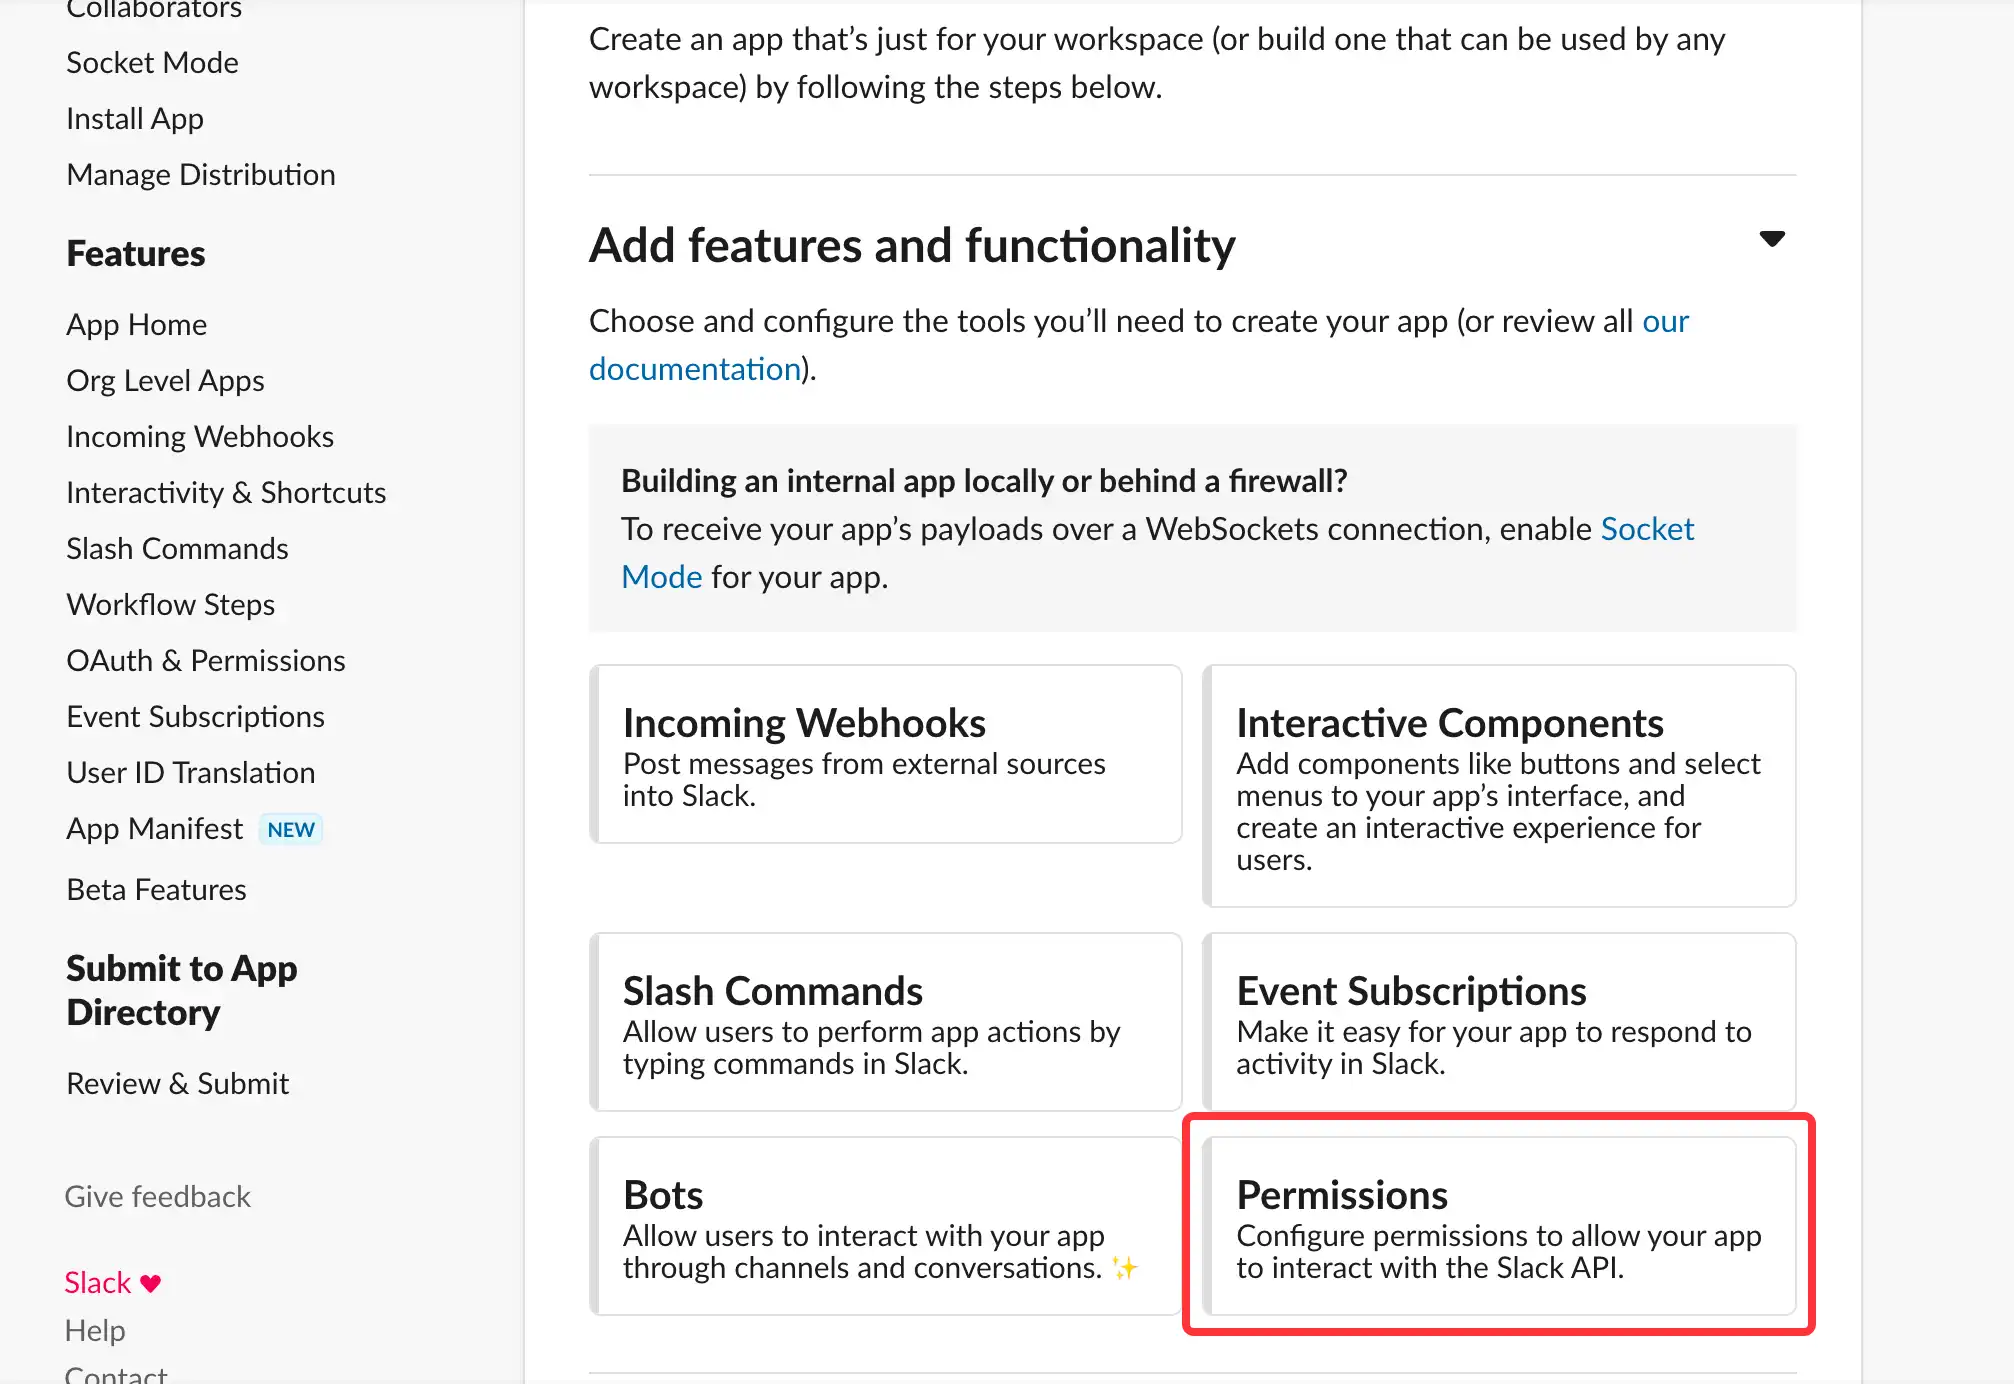
Task: Select Interactivity & Shortcuts sidebar item
Action: click(226, 493)
